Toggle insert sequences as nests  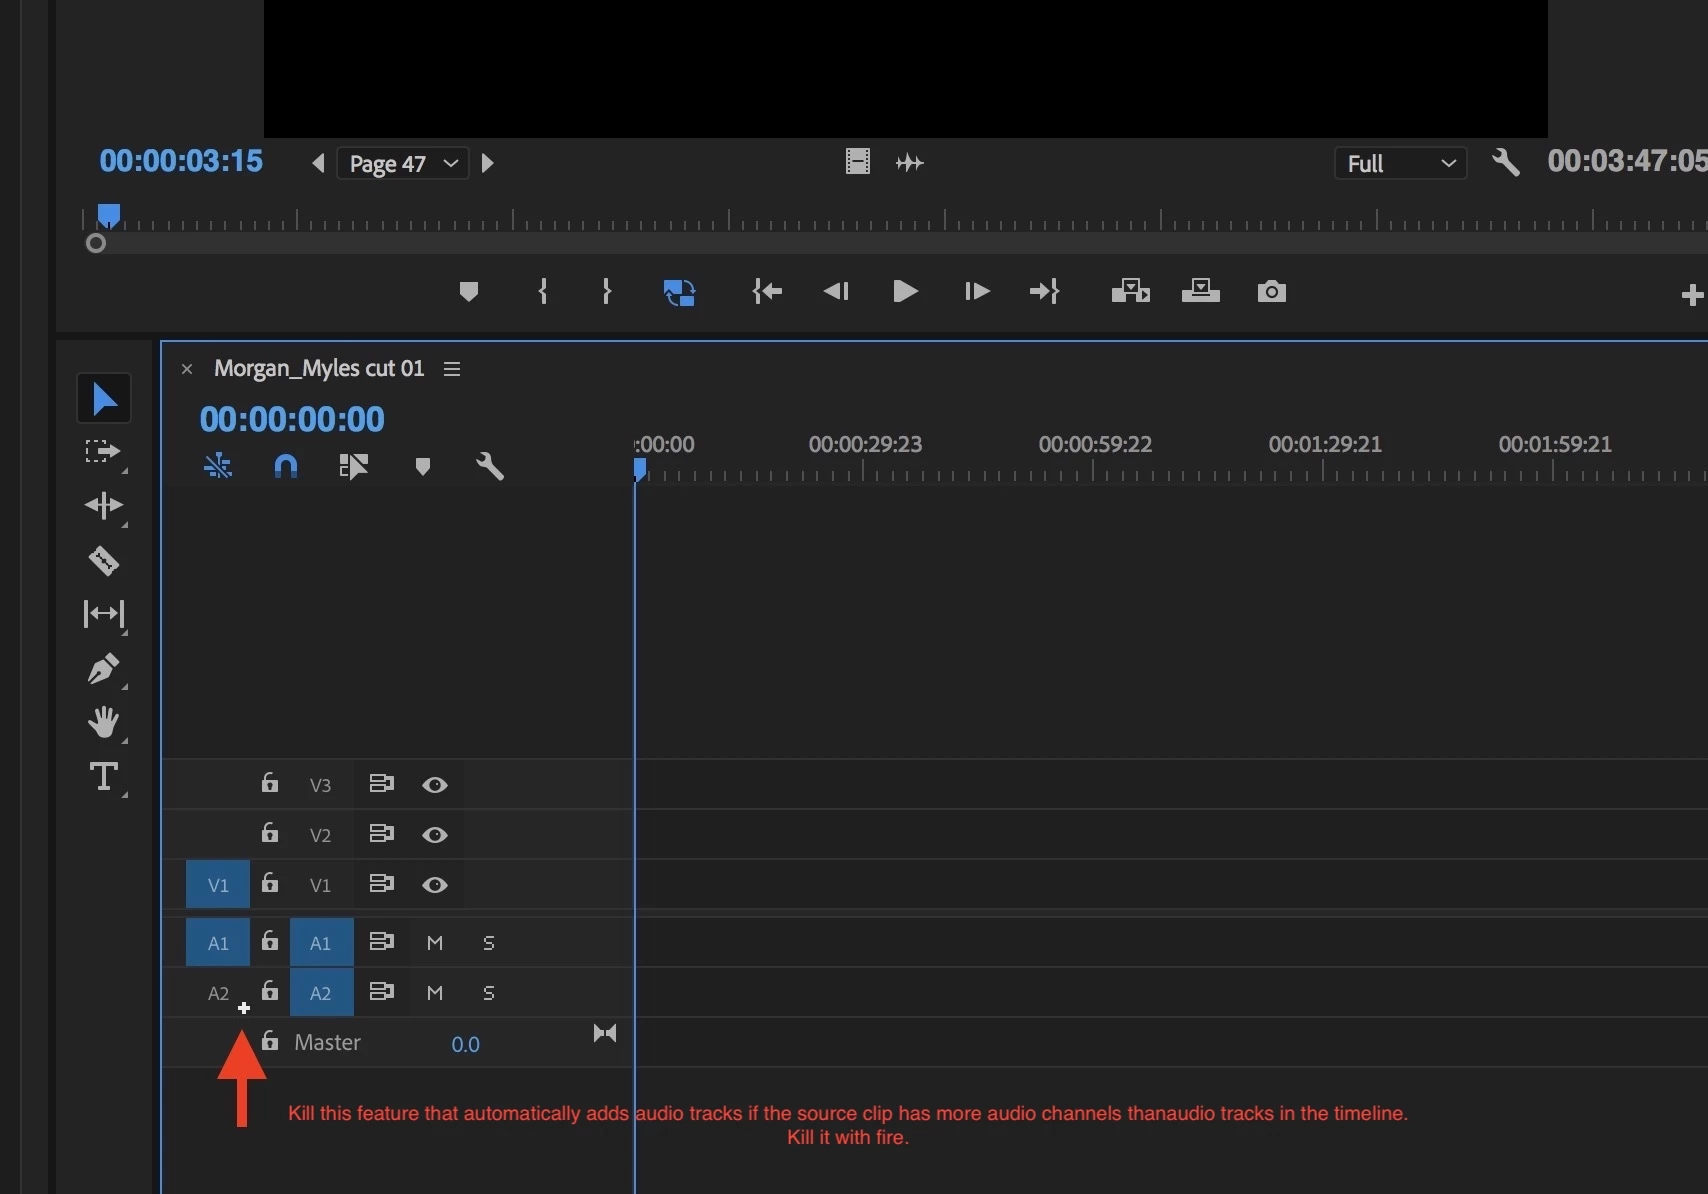[218, 466]
